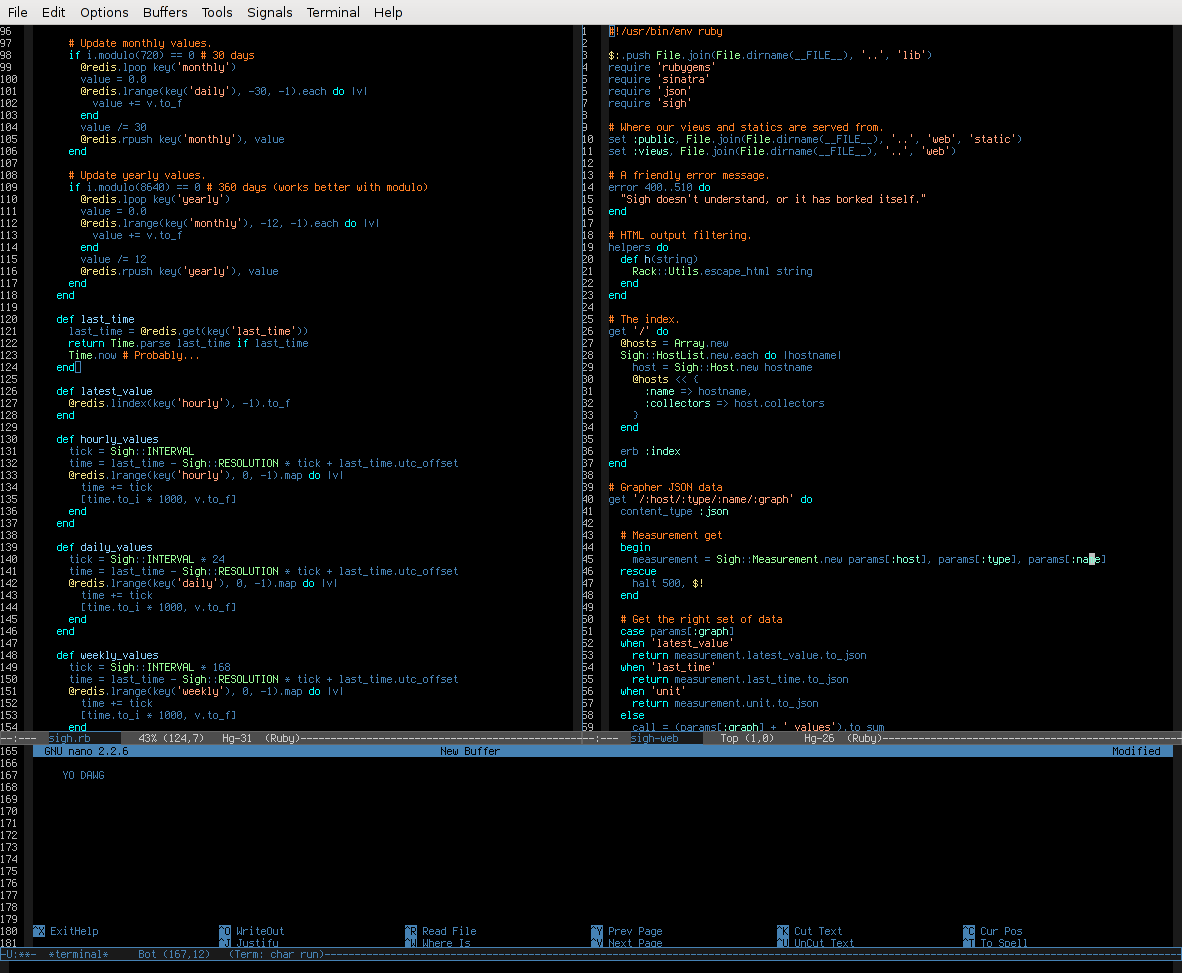Click the ^C Cur Pos shortcut in nano

click(994, 931)
